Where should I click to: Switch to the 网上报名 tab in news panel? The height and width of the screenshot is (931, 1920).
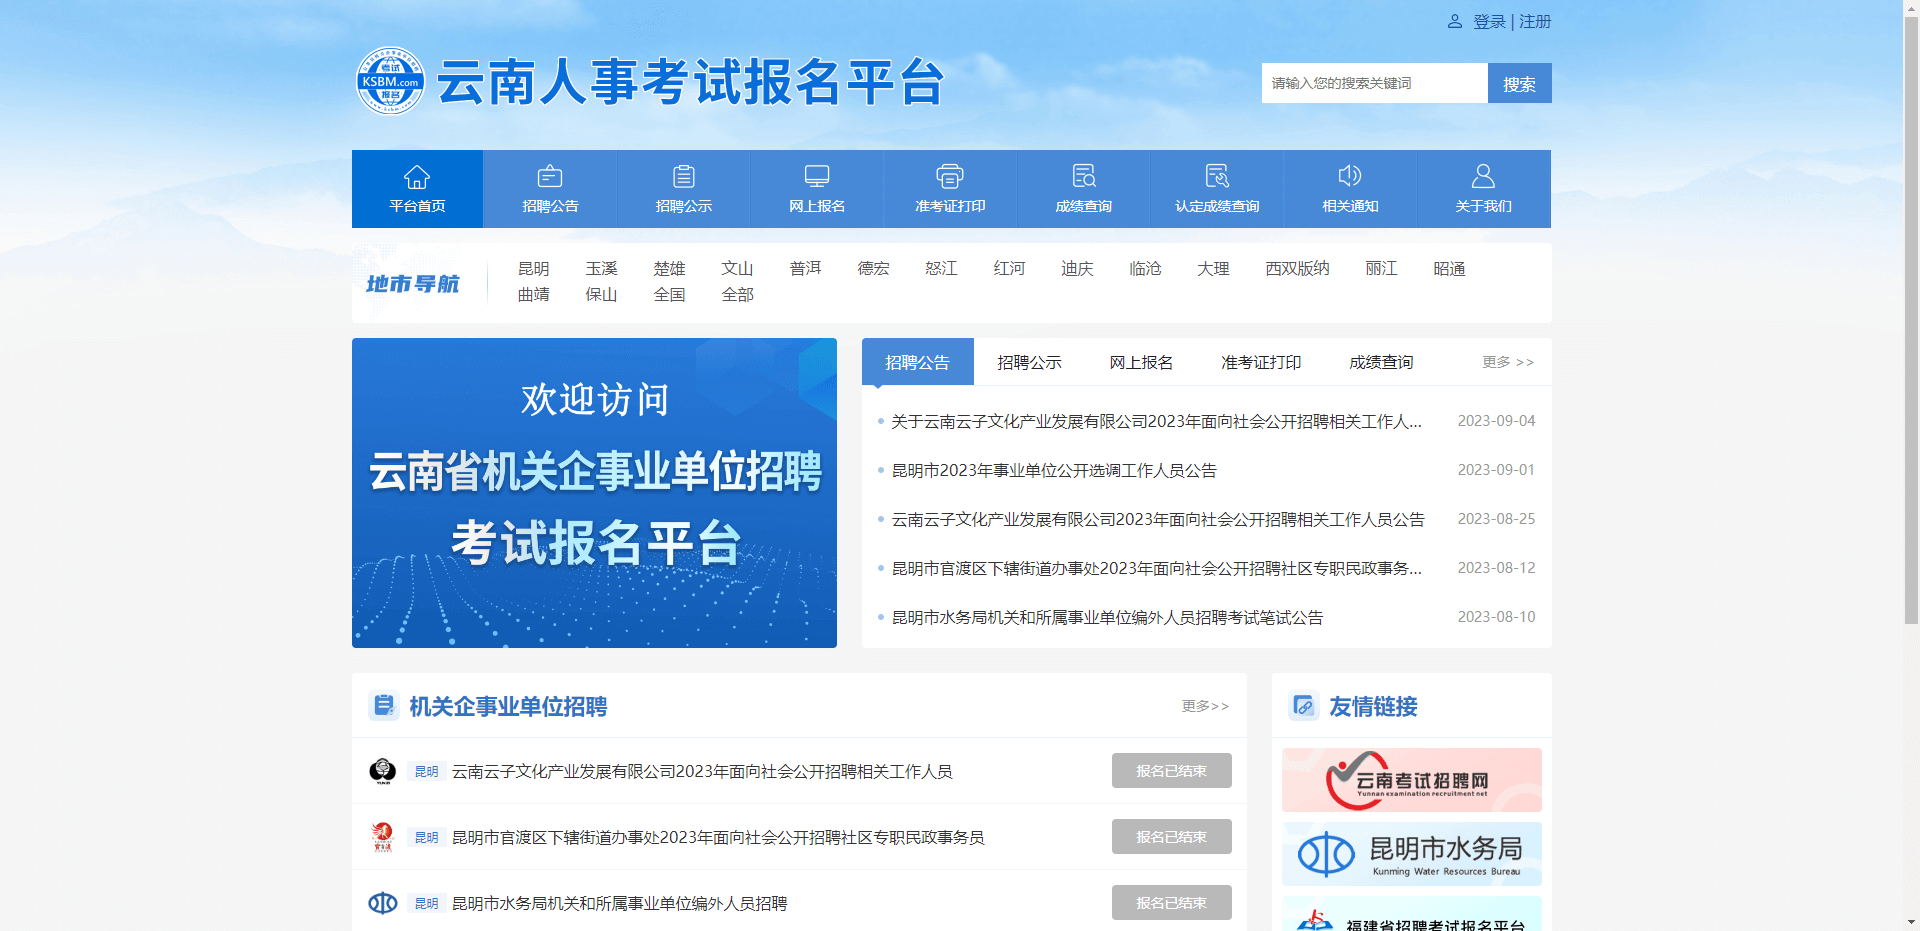(1141, 362)
